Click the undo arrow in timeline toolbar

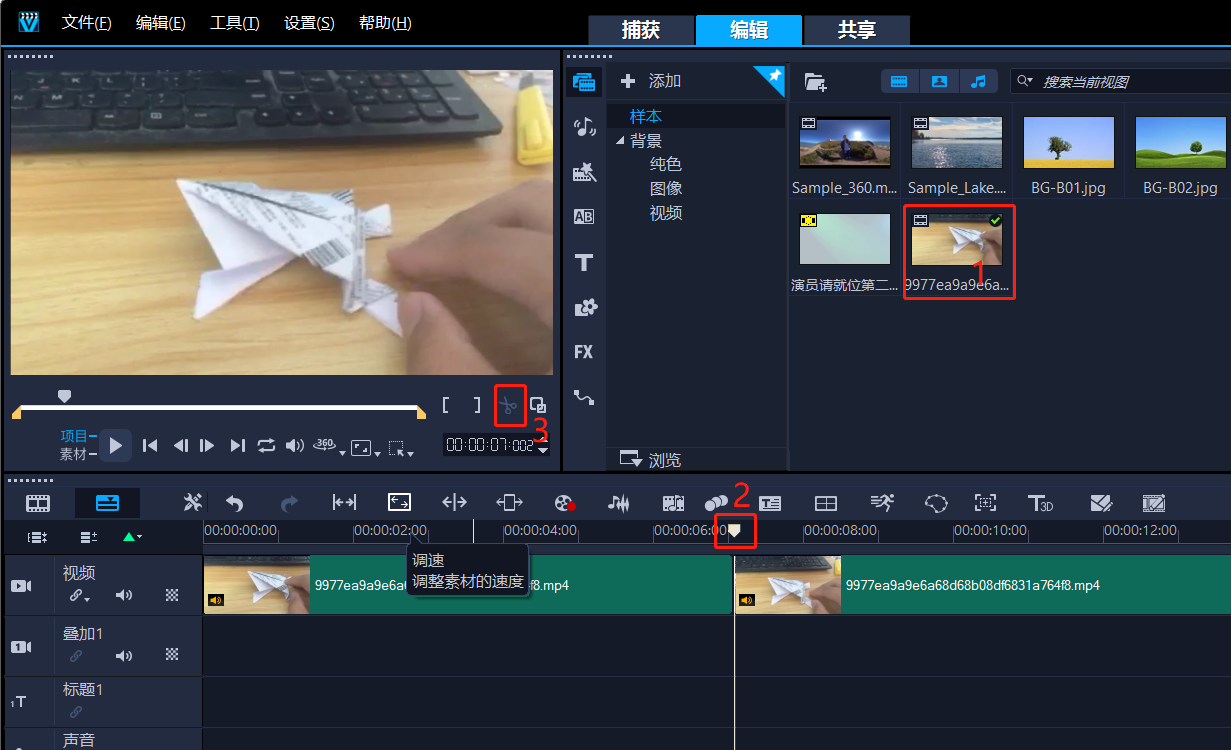click(234, 503)
